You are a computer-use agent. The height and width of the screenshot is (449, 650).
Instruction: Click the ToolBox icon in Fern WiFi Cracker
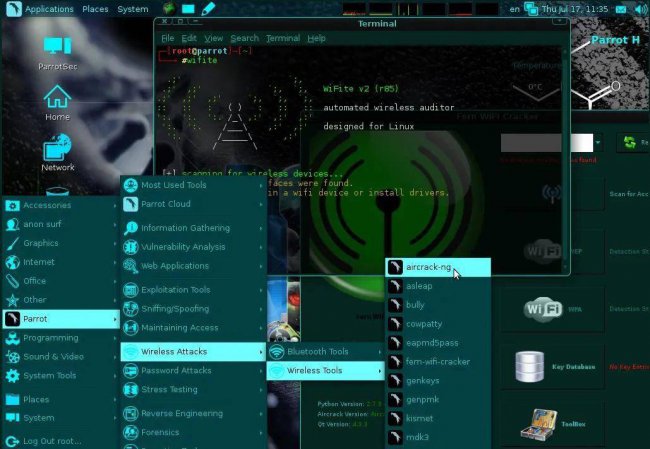[x=539, y=424]
